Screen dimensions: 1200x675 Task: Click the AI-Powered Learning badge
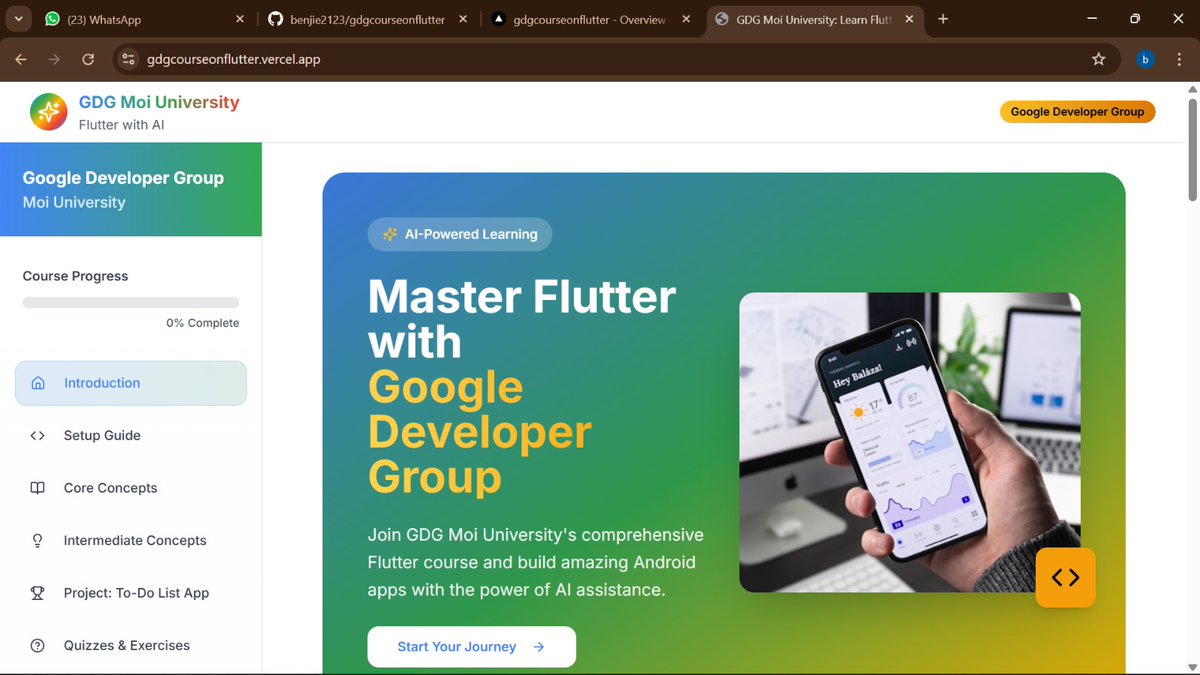pos(460,234)
